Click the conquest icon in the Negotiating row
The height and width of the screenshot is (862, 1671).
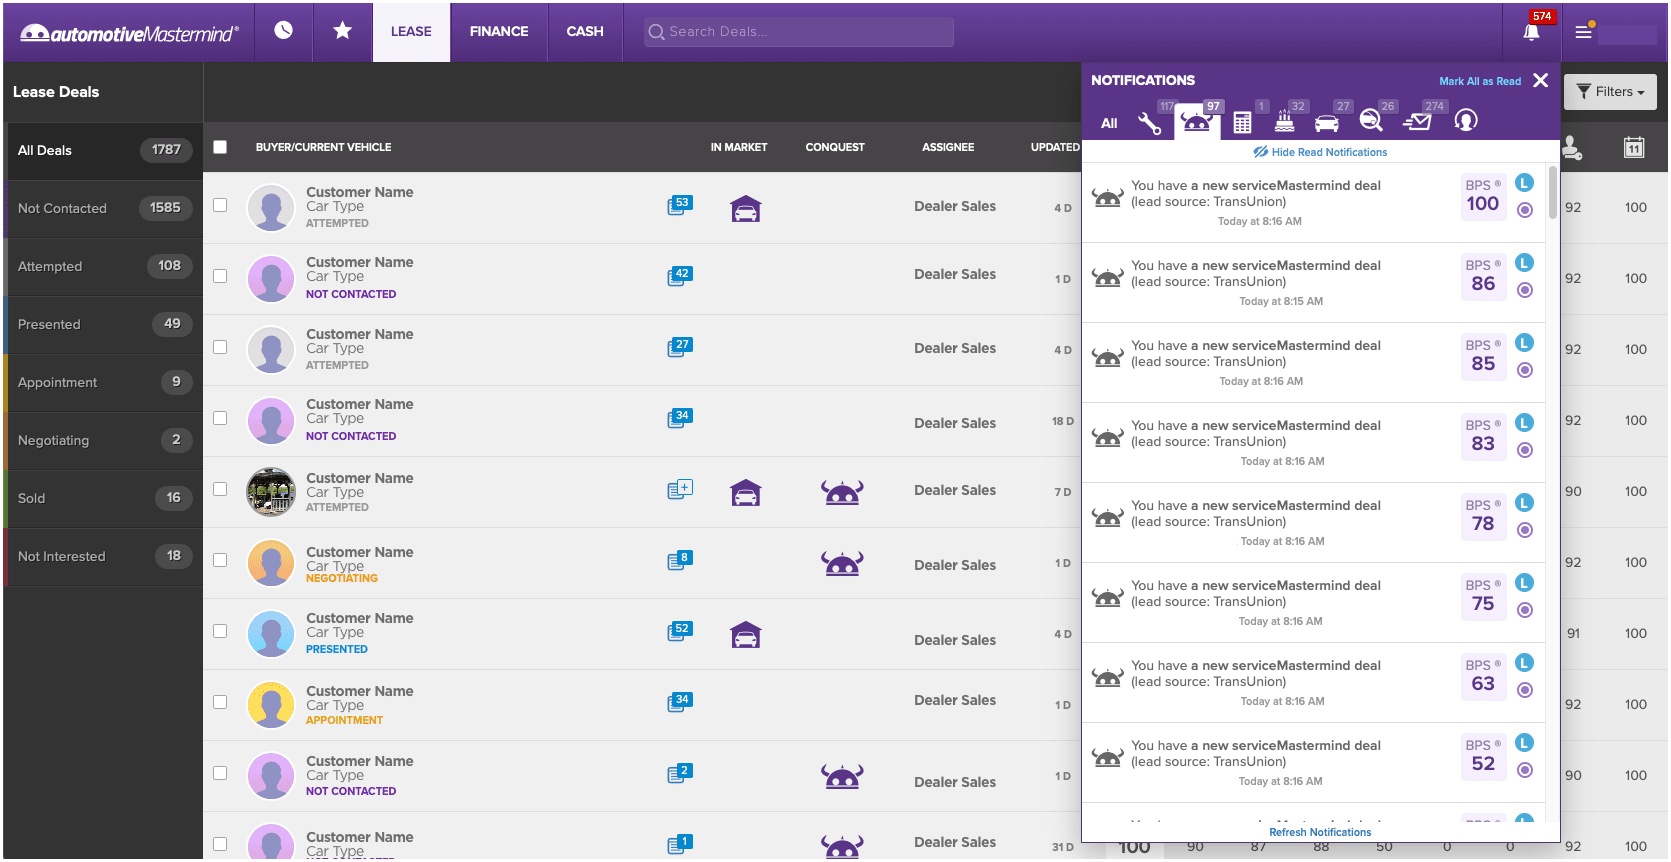[842, 563]
